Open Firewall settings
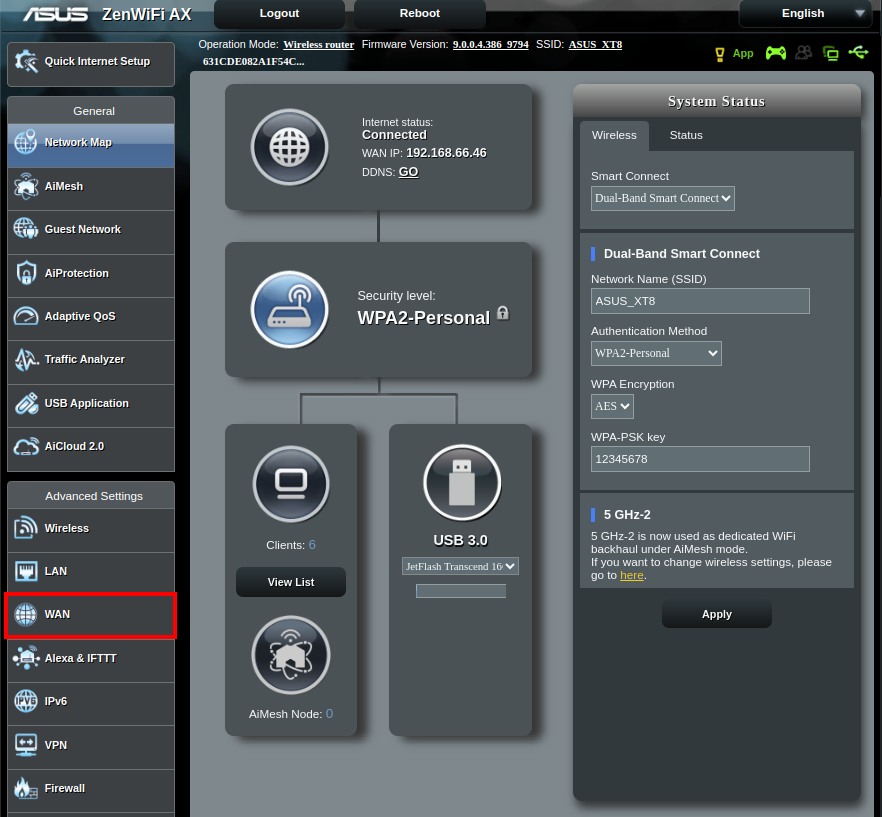The height and width of the screenshot is (817, 882). coord(91,790)
